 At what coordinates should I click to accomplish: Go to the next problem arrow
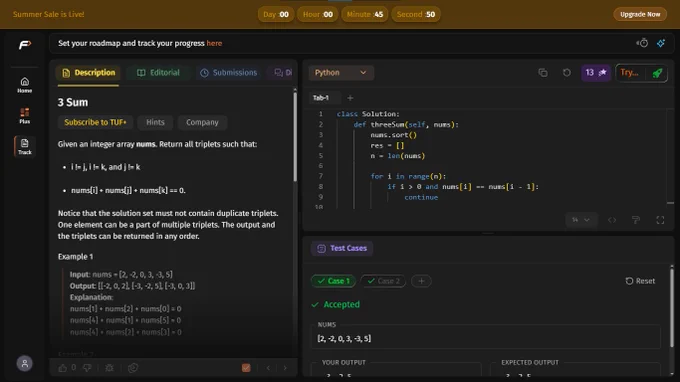point(285,368)
